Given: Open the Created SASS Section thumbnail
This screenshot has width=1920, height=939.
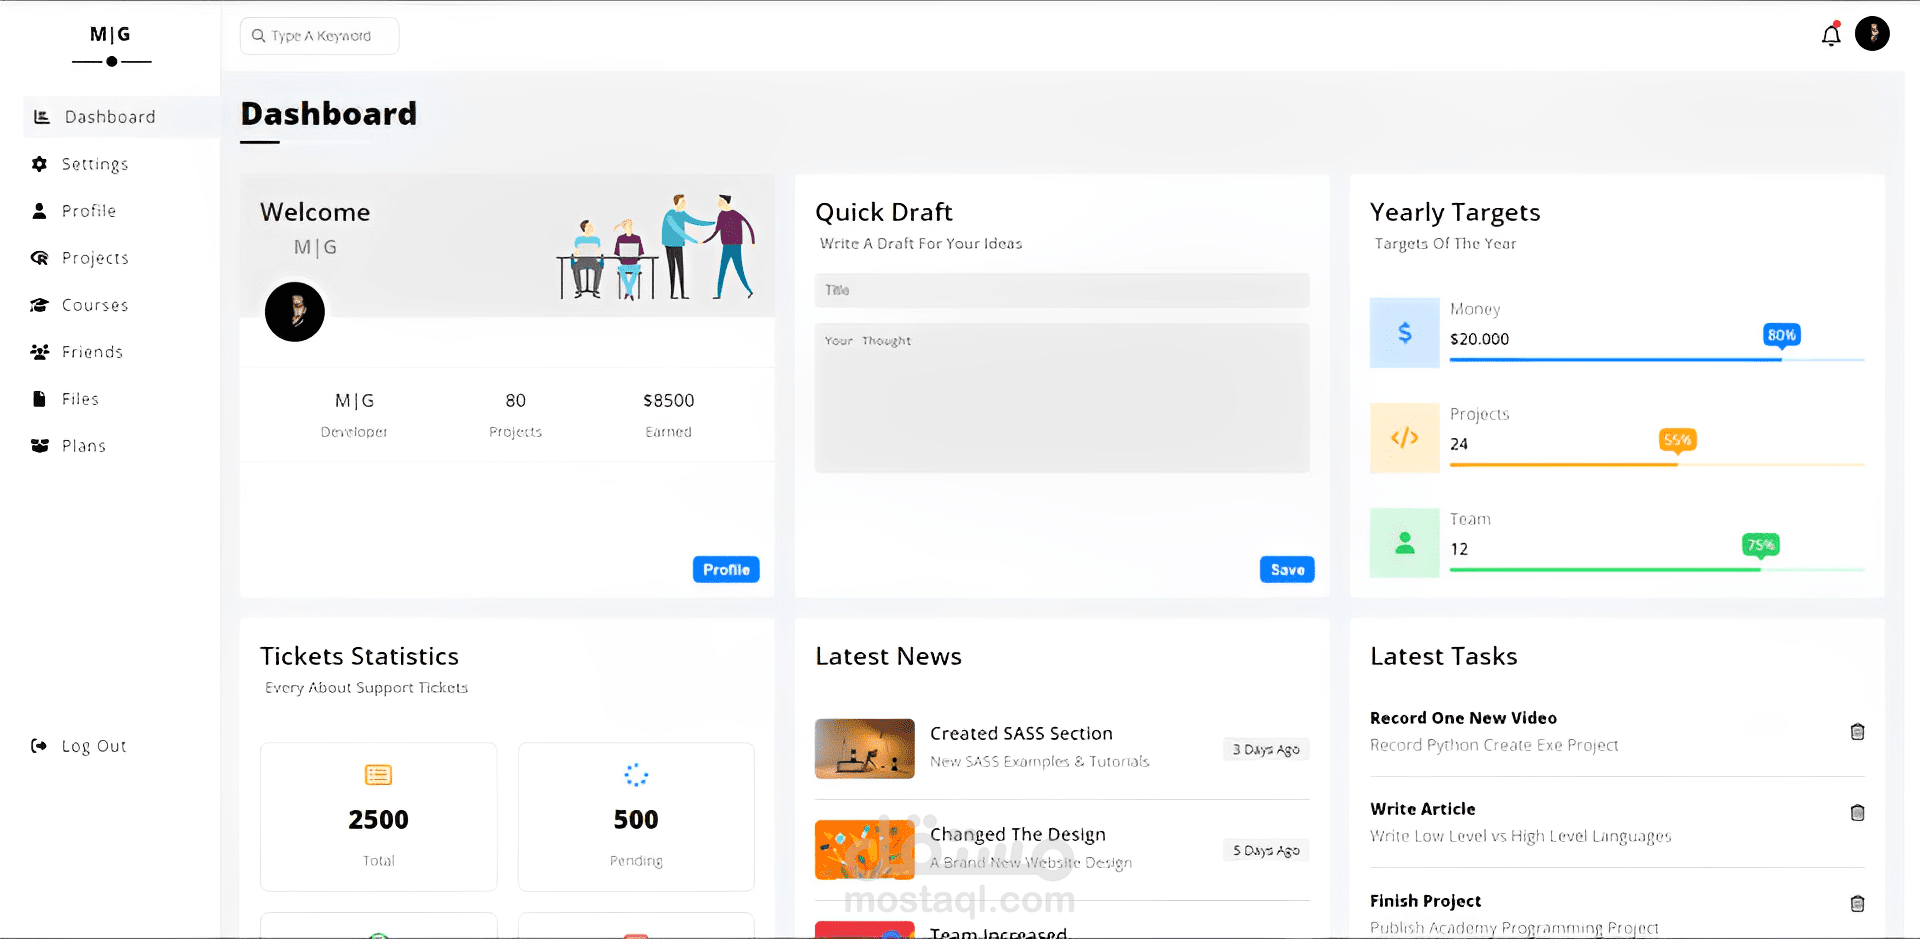Looking at the screenshot, I should click(x=865, y=749).
